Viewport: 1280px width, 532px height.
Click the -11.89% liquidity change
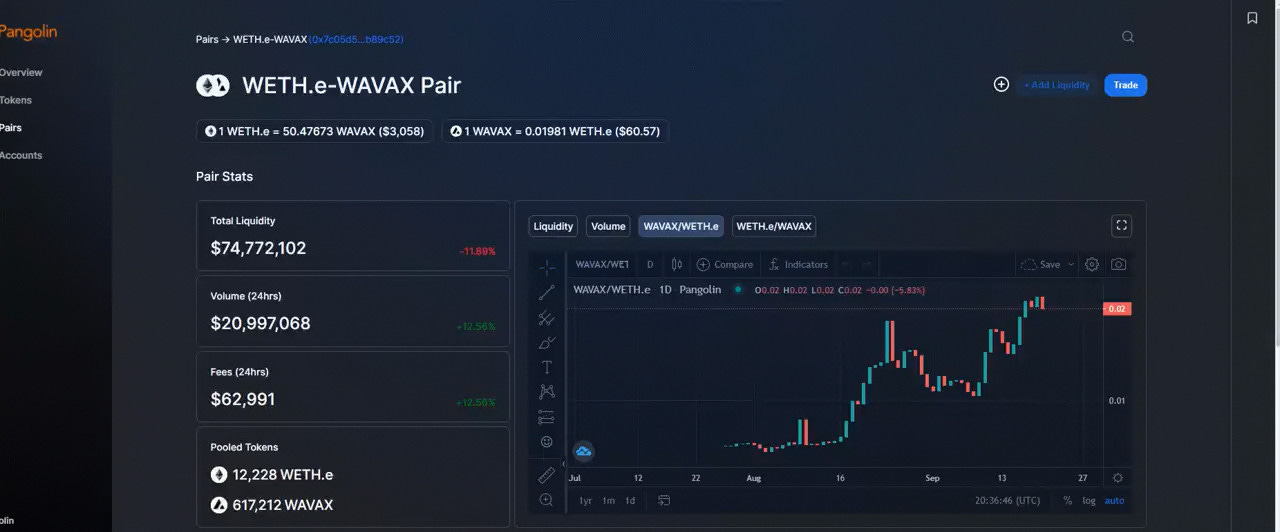[477, 251]
